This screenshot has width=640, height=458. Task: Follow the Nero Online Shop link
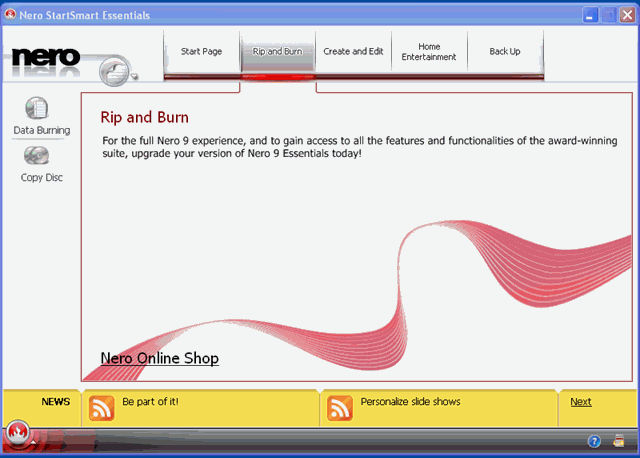tap(160, 358)
